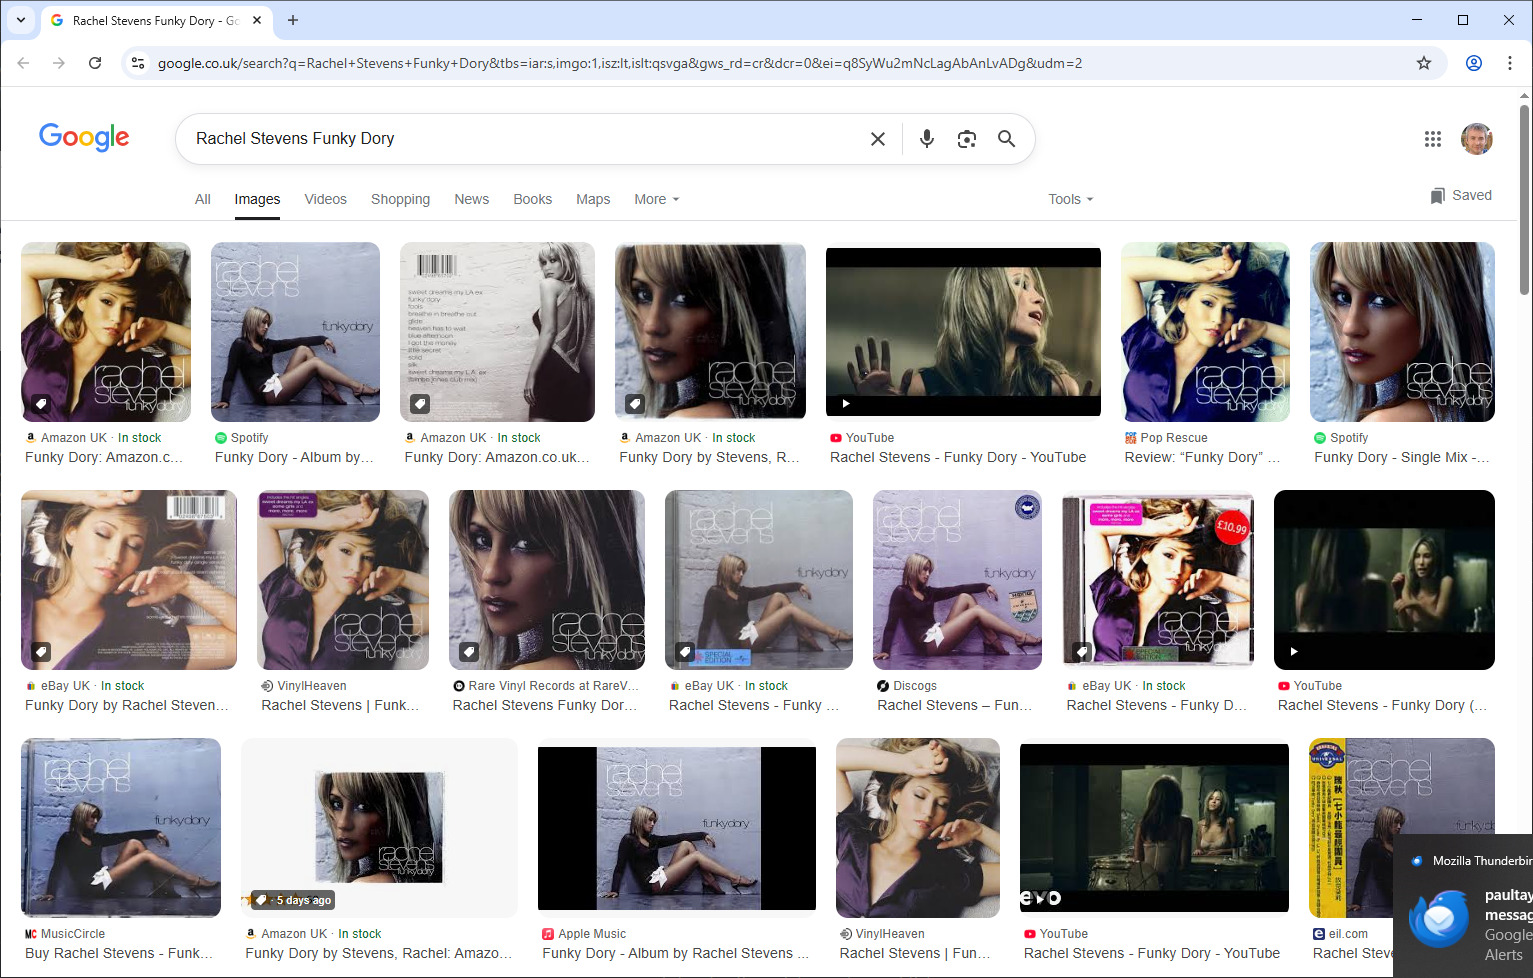1533x978 pixels.
Task: Click the magnifying glass search button
Action: pyautogui.click(x=1006, y=139)
